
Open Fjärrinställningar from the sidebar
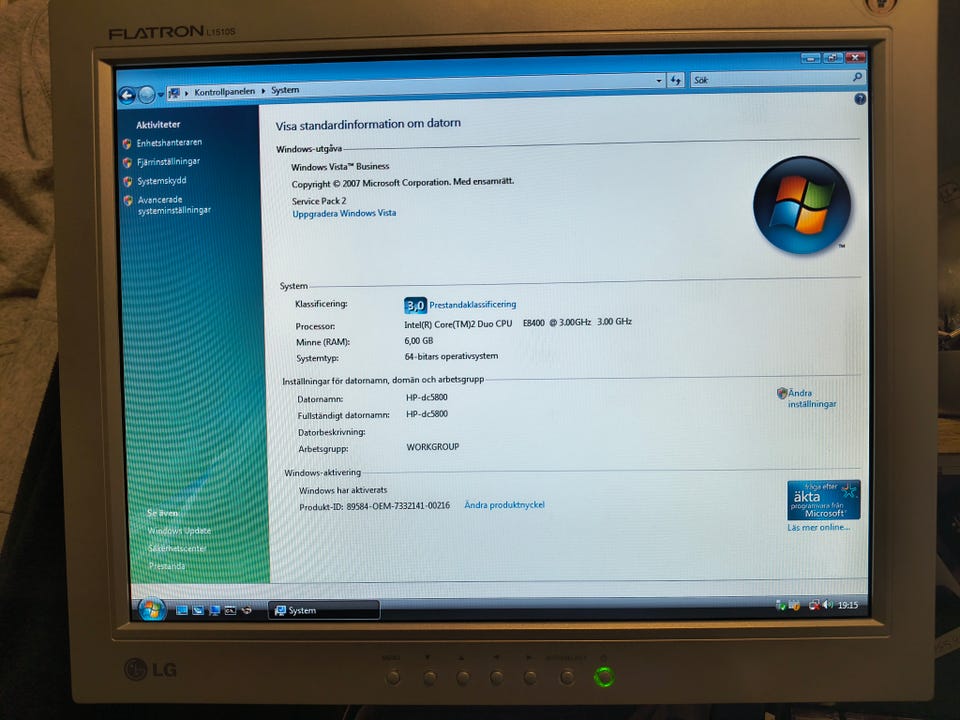tap(168, 162)
